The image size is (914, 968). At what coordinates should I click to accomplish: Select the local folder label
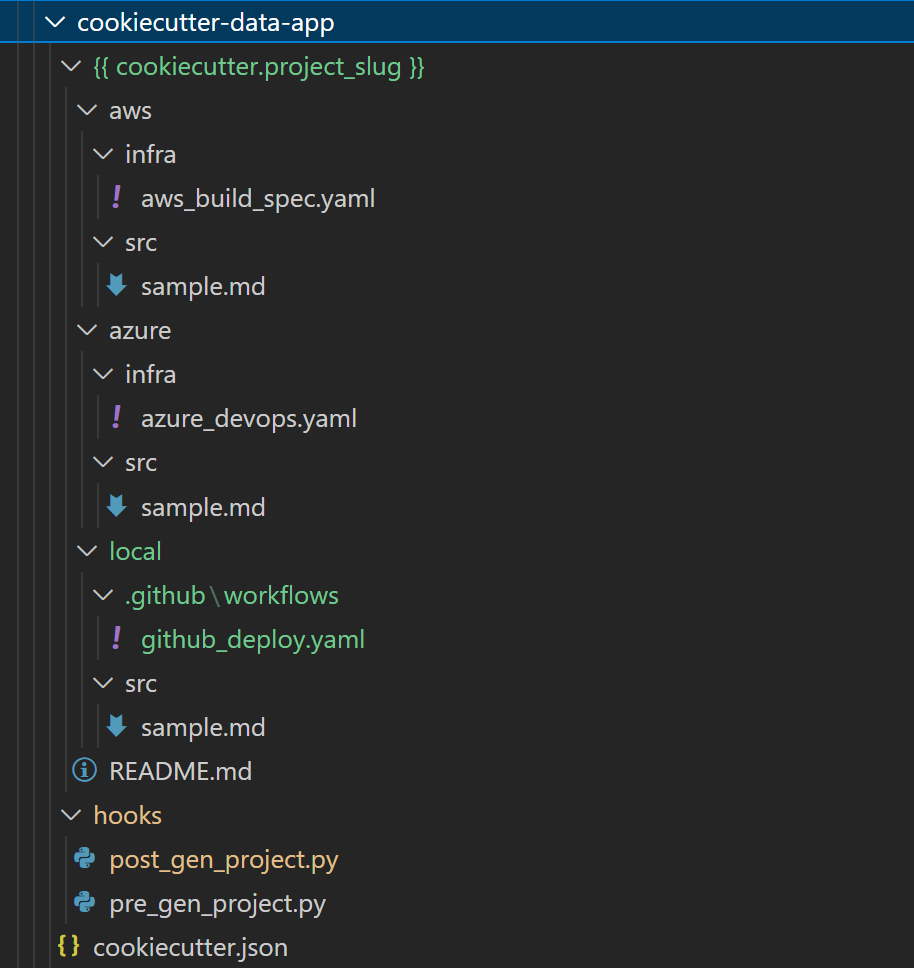[x=135, y=551]
